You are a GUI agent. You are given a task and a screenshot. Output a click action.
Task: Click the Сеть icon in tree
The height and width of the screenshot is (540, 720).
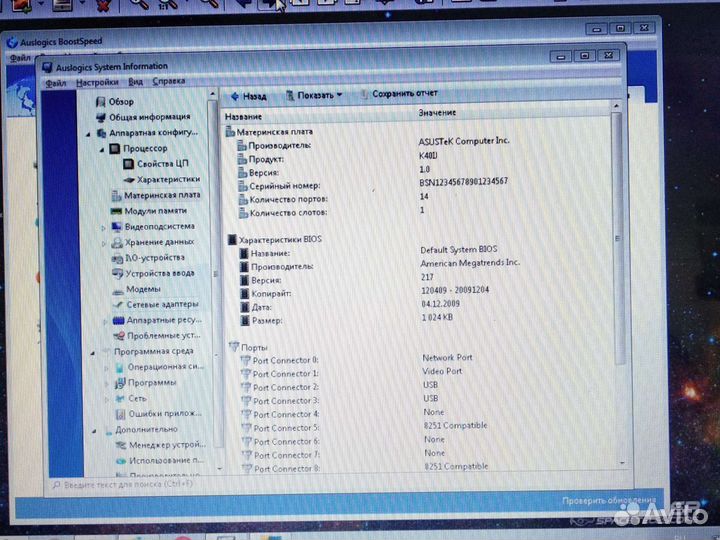(x=120, y=399)
